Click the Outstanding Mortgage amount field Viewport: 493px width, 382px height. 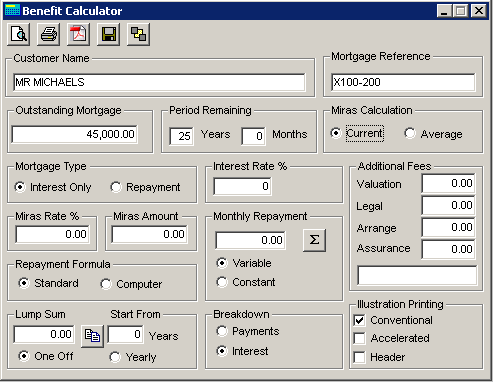[x=74, y=134]
